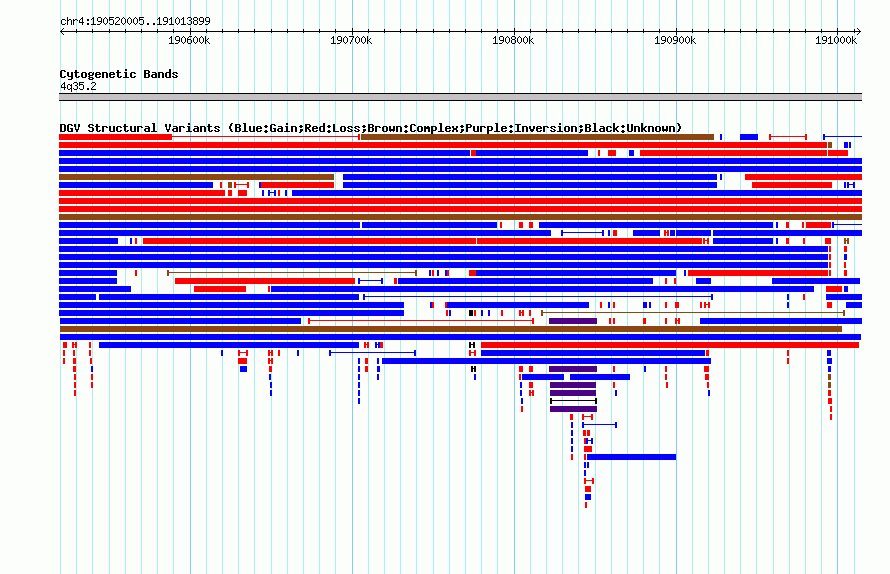Click the black-outlined unknown variant between the purple bars
This screenshot has height=574, width=890.
[573, 401]
